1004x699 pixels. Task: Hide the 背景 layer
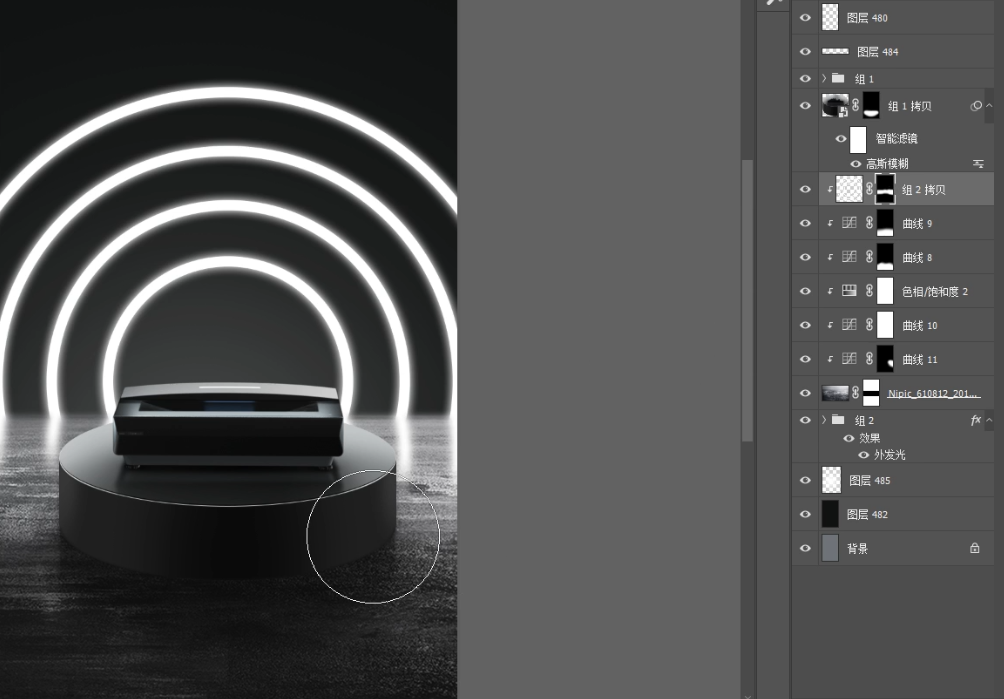pyautogui.click(x=806, y=548)
